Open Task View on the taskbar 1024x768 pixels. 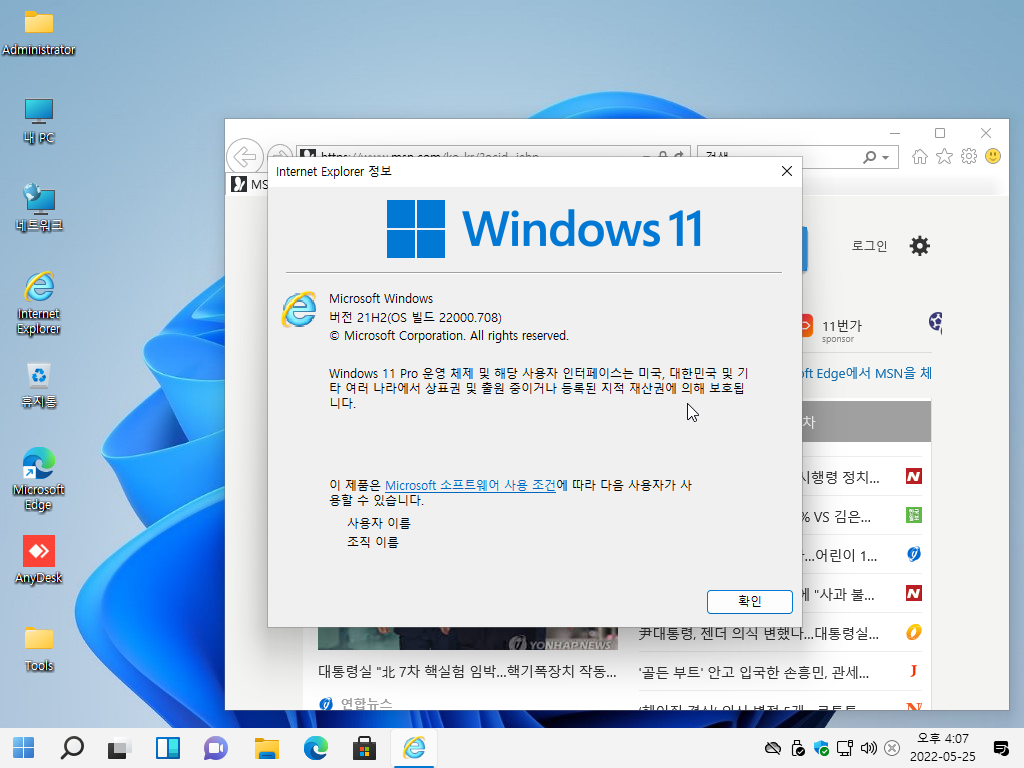(x=120, y=748)
